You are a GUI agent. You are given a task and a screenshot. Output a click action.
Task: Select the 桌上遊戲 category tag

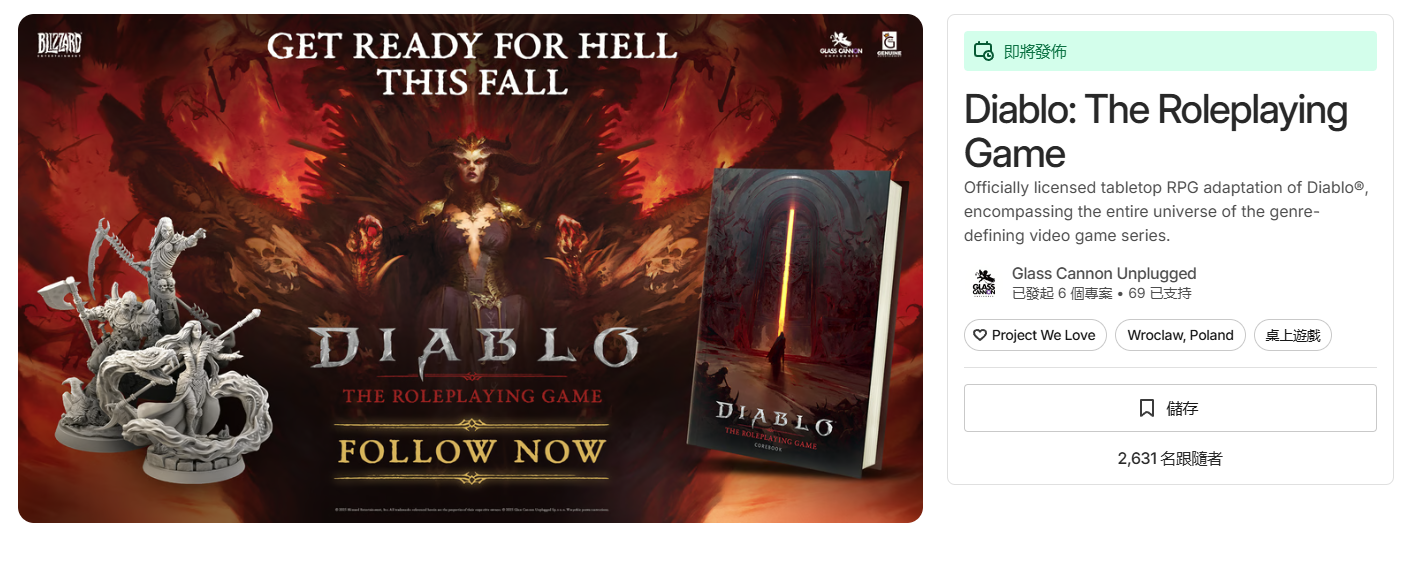point(1293,335)
